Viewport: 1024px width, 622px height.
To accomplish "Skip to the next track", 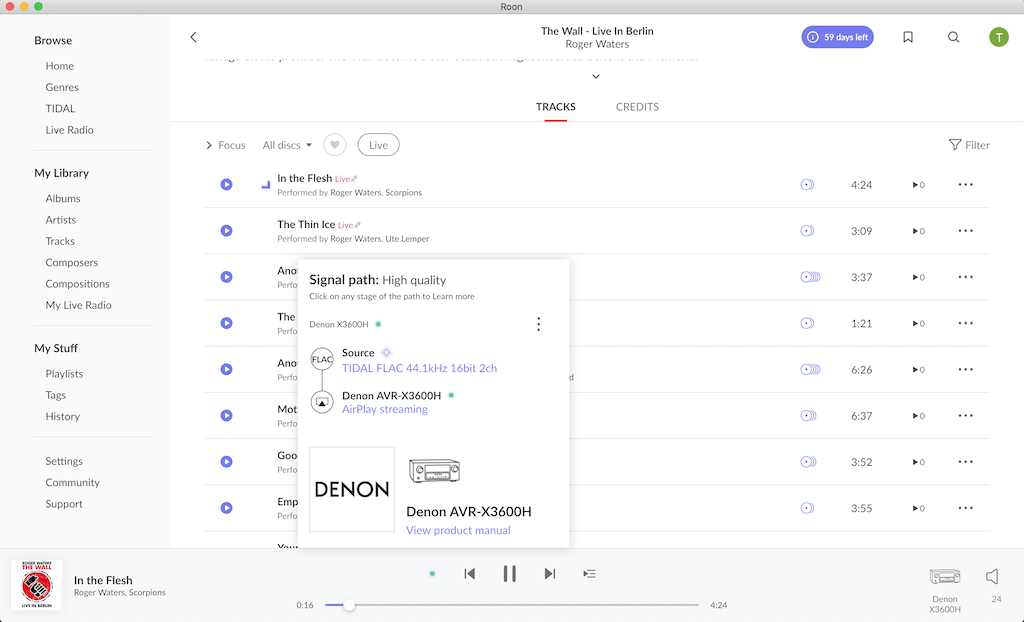I will [x=550, y=574].
